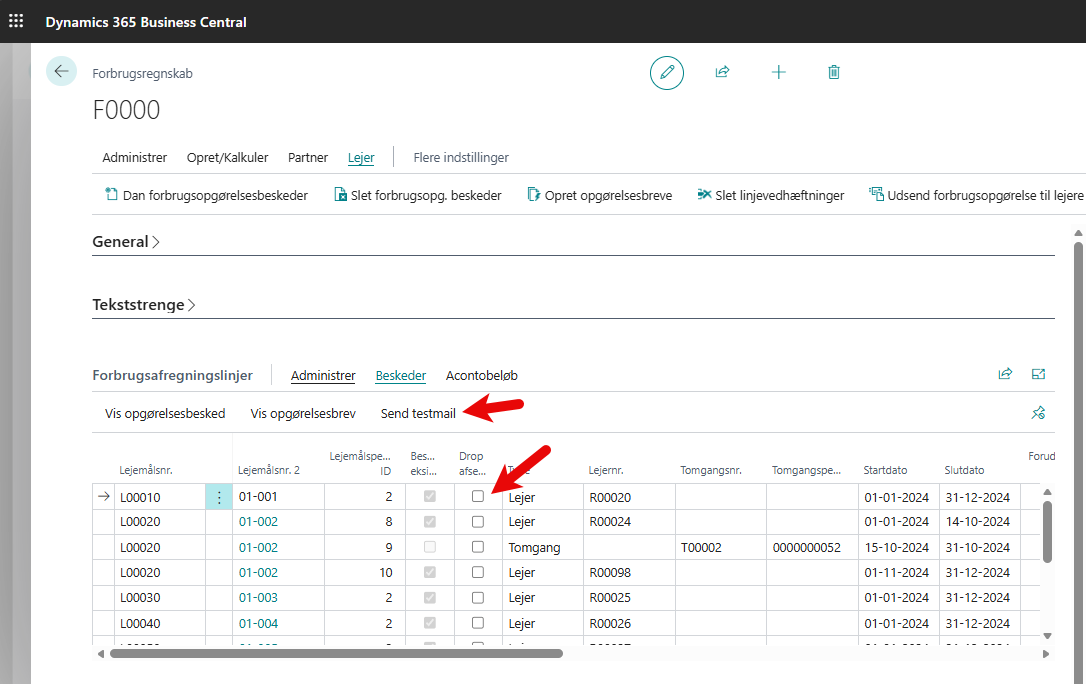Click the plus icon to create new
1086x684 pixels.
[x=778, y=73]
